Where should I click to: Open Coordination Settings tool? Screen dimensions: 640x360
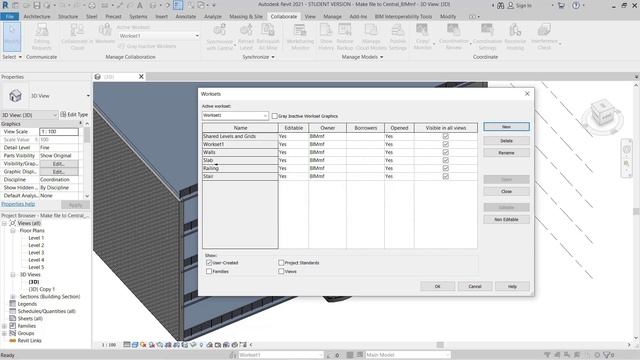click(x=487, y=36)
